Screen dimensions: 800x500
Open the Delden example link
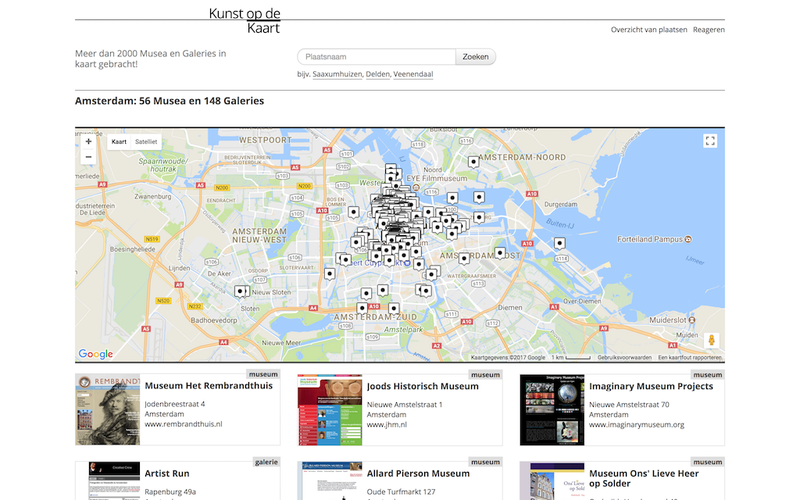pos(378,74)
